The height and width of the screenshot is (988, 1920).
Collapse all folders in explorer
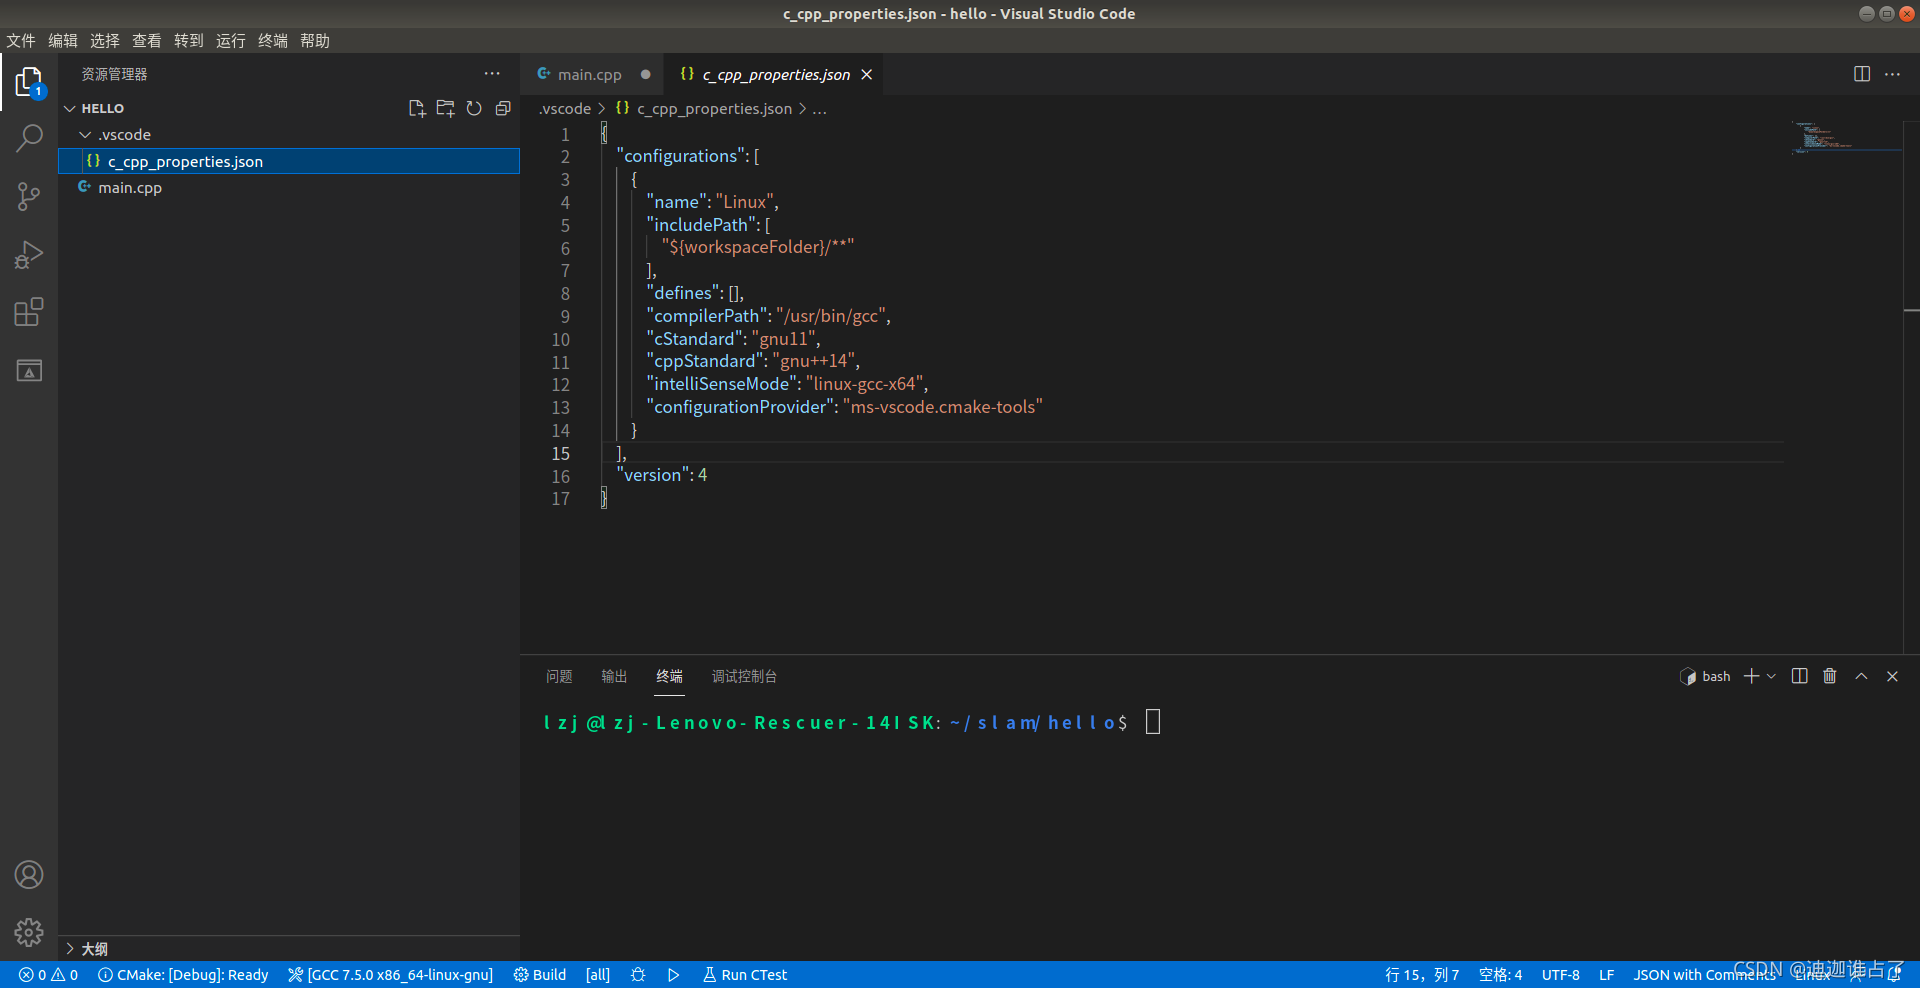pos(503,108)
